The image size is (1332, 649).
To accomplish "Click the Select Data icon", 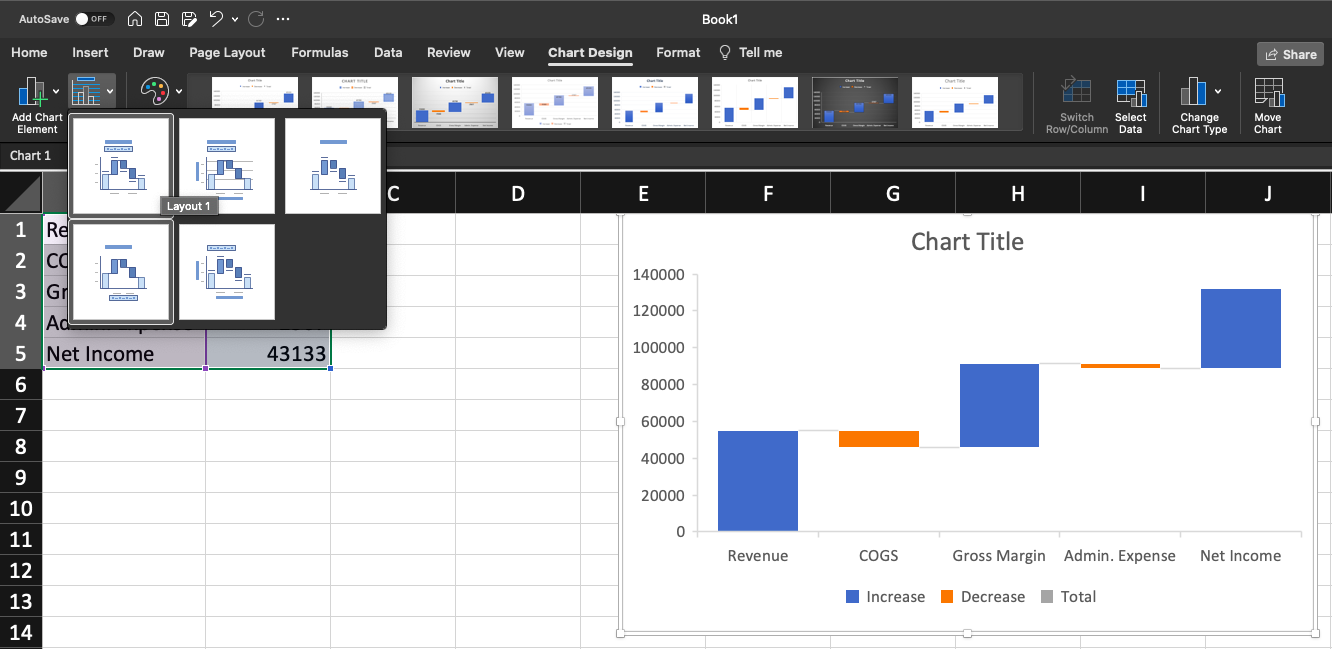I will [1130, 92].
